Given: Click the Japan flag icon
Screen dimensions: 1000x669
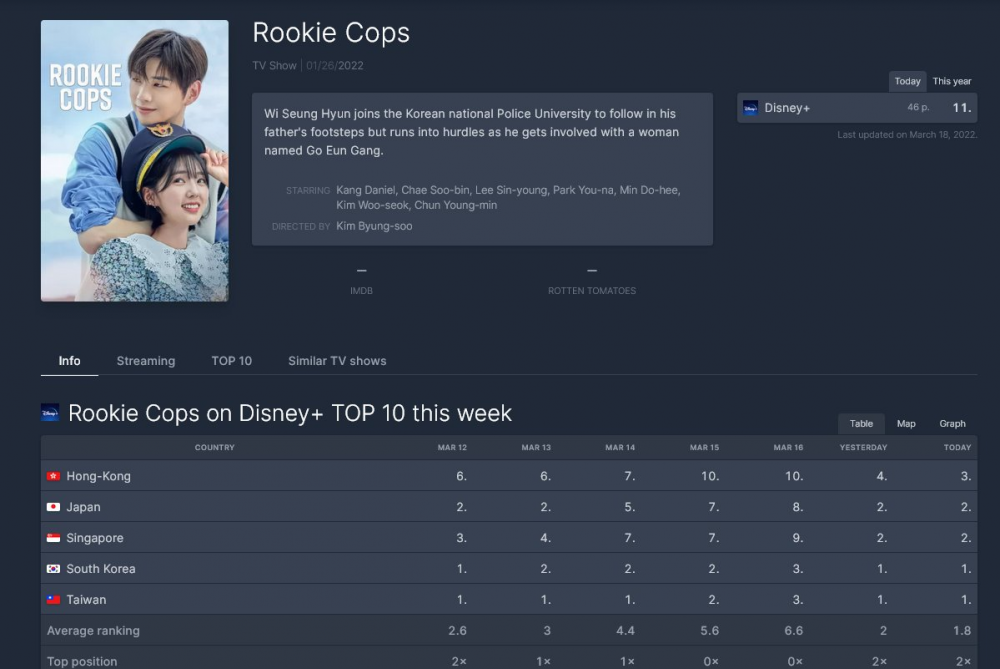Looking at the screenshot, I should pos(54,507).
